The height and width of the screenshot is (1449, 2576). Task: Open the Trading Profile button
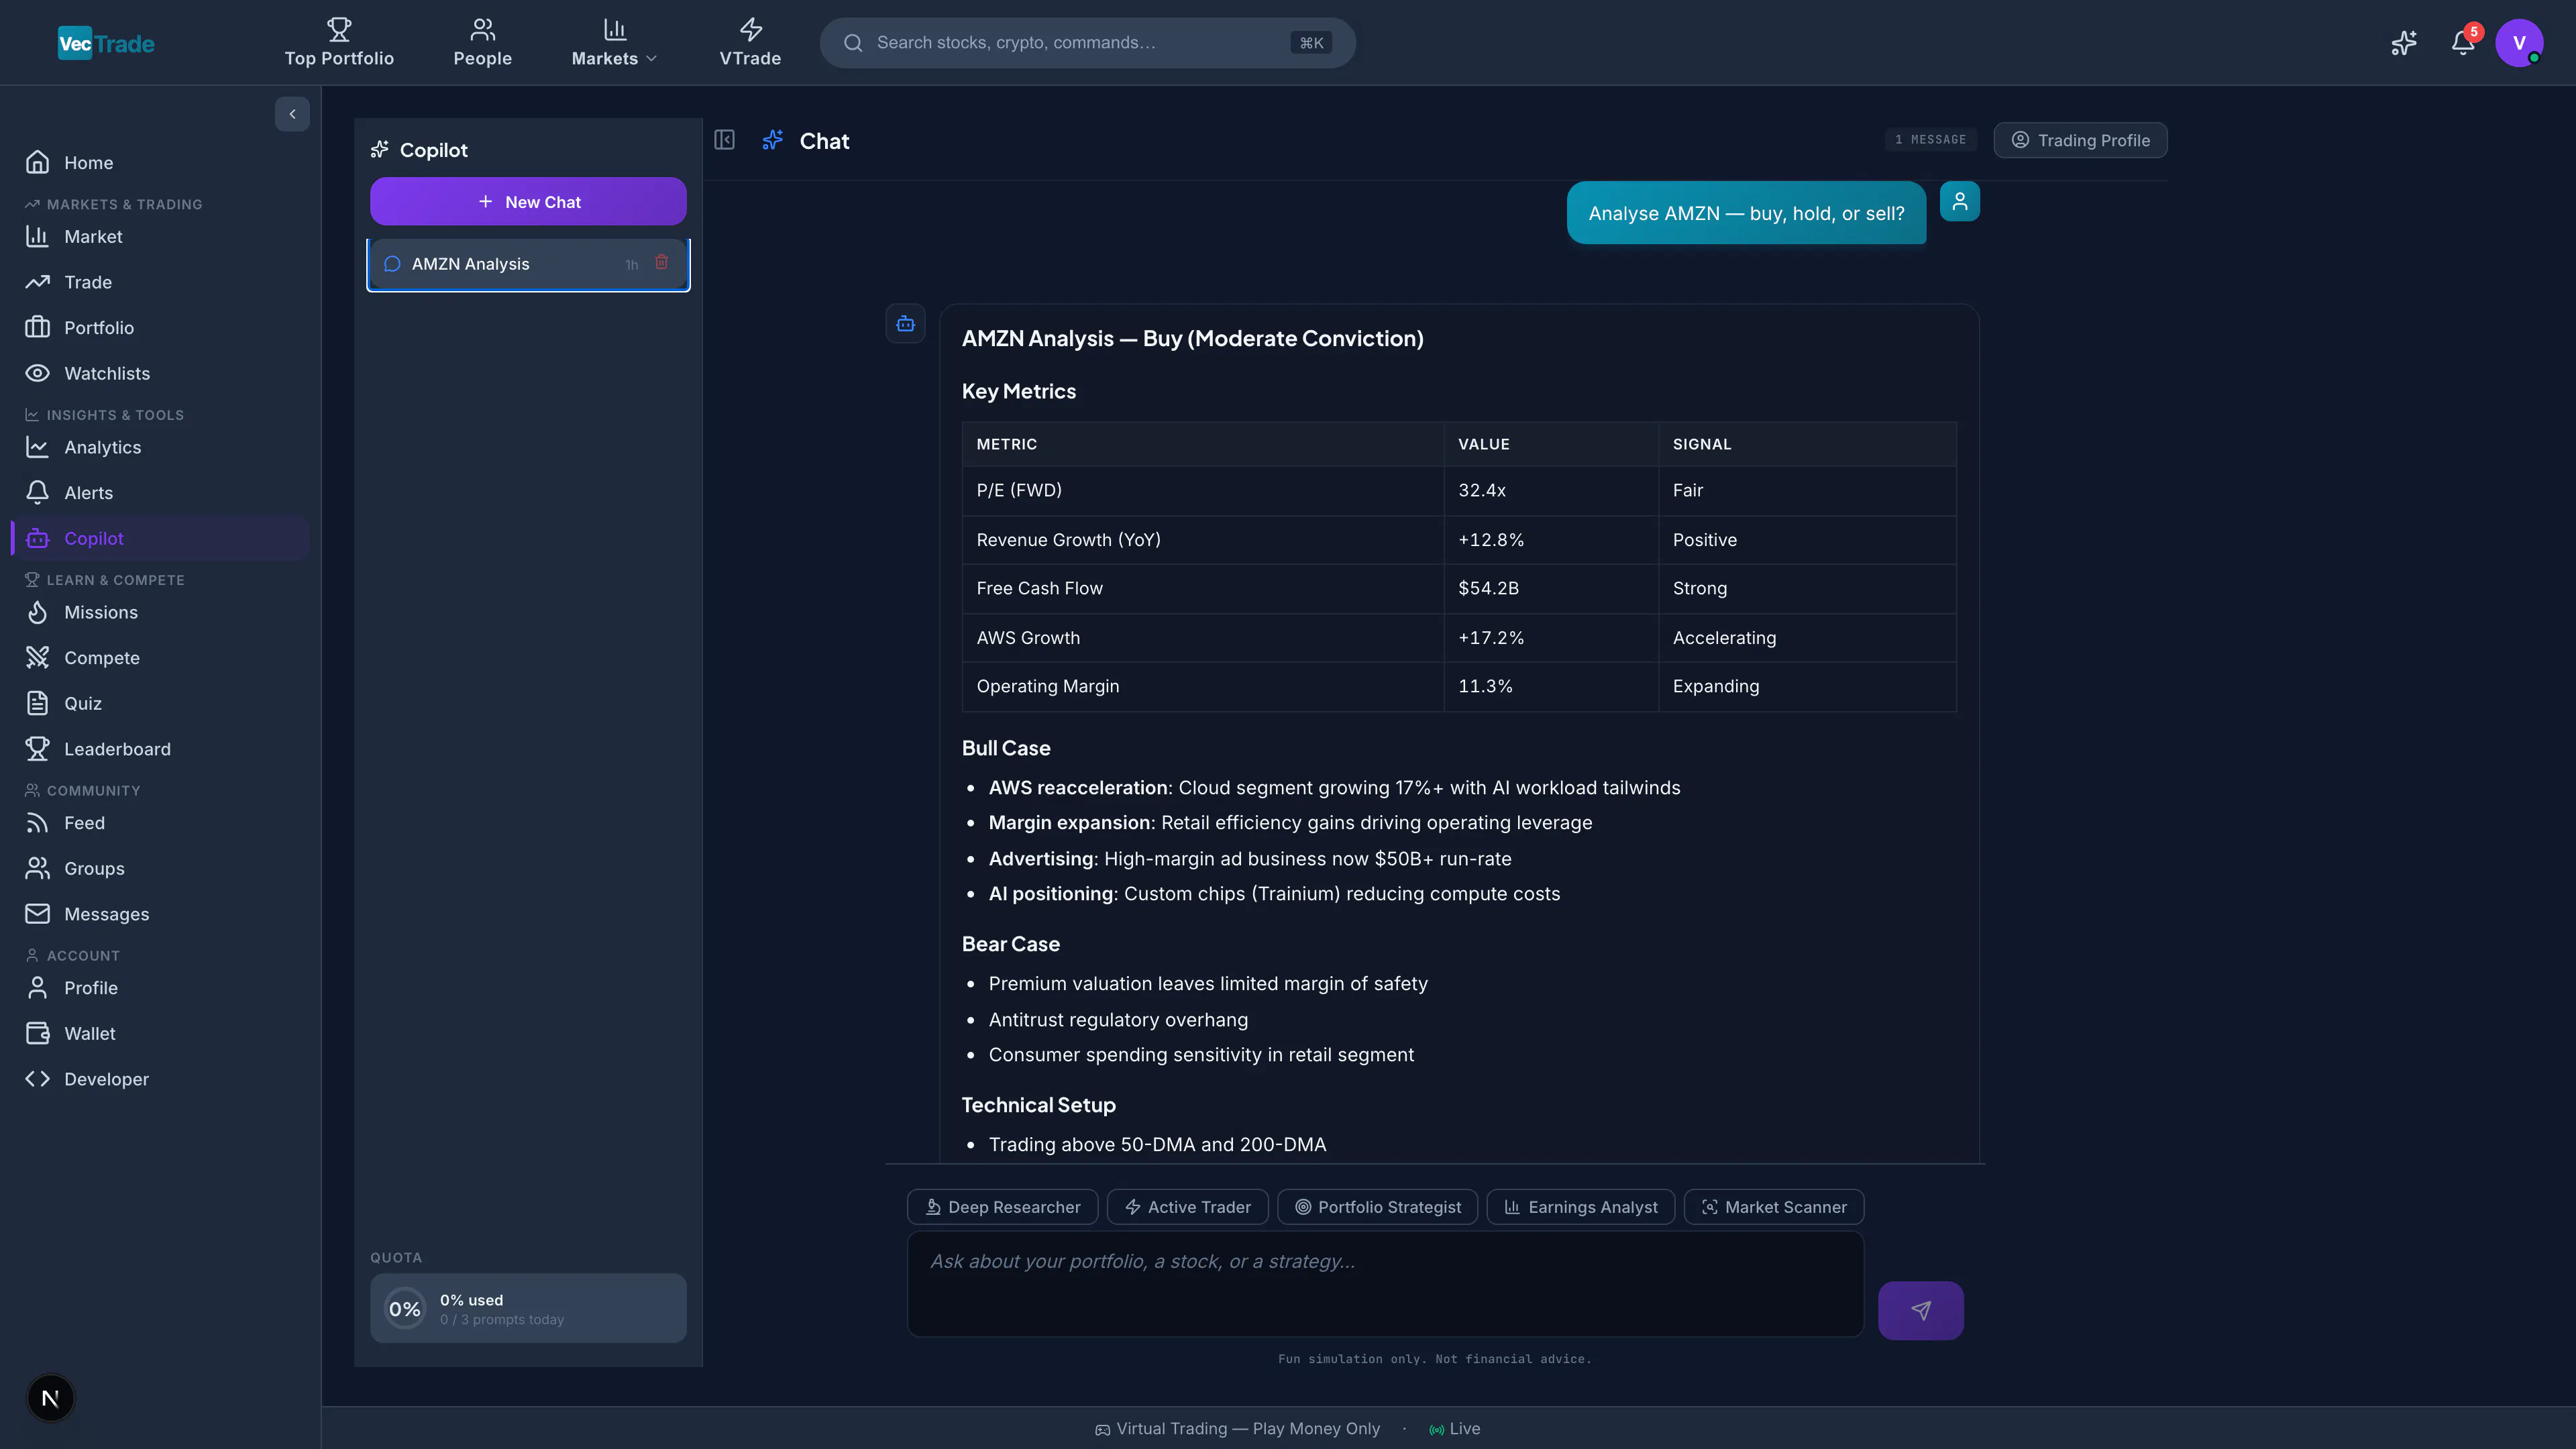click(x=2080, y=140)
